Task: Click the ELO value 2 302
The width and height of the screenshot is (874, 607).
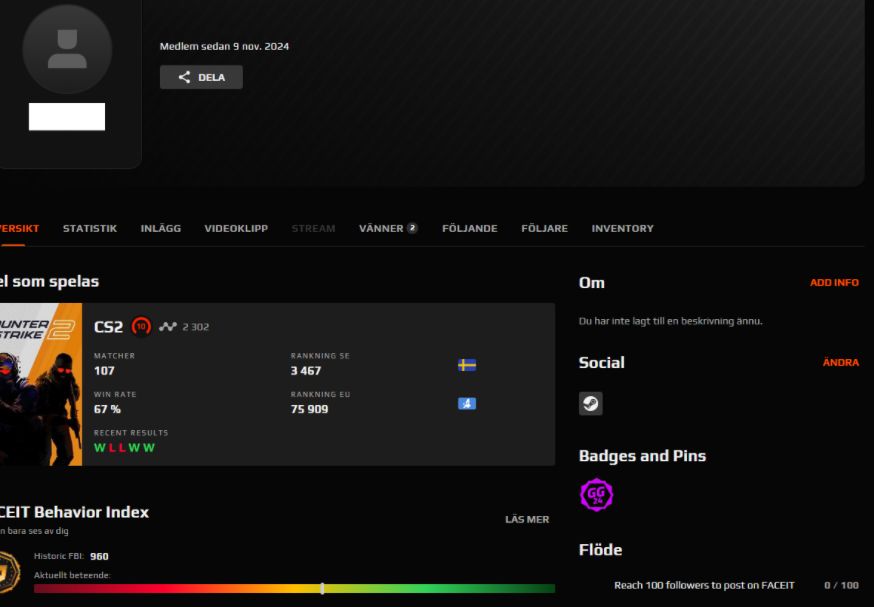Action: pyautogui.click(x=196, y=327)
